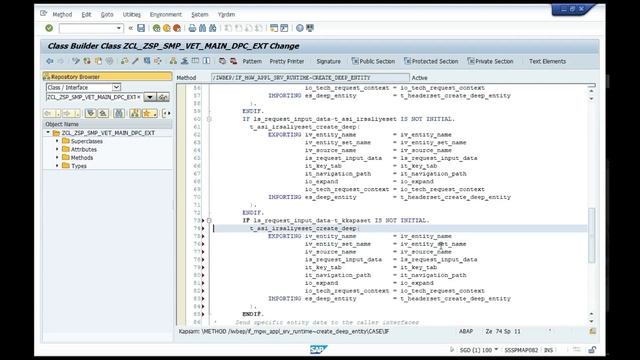The height and width of the screenshot is (360, 640).
Task: Click the green Enter checkmark icon
Action: 49,28
